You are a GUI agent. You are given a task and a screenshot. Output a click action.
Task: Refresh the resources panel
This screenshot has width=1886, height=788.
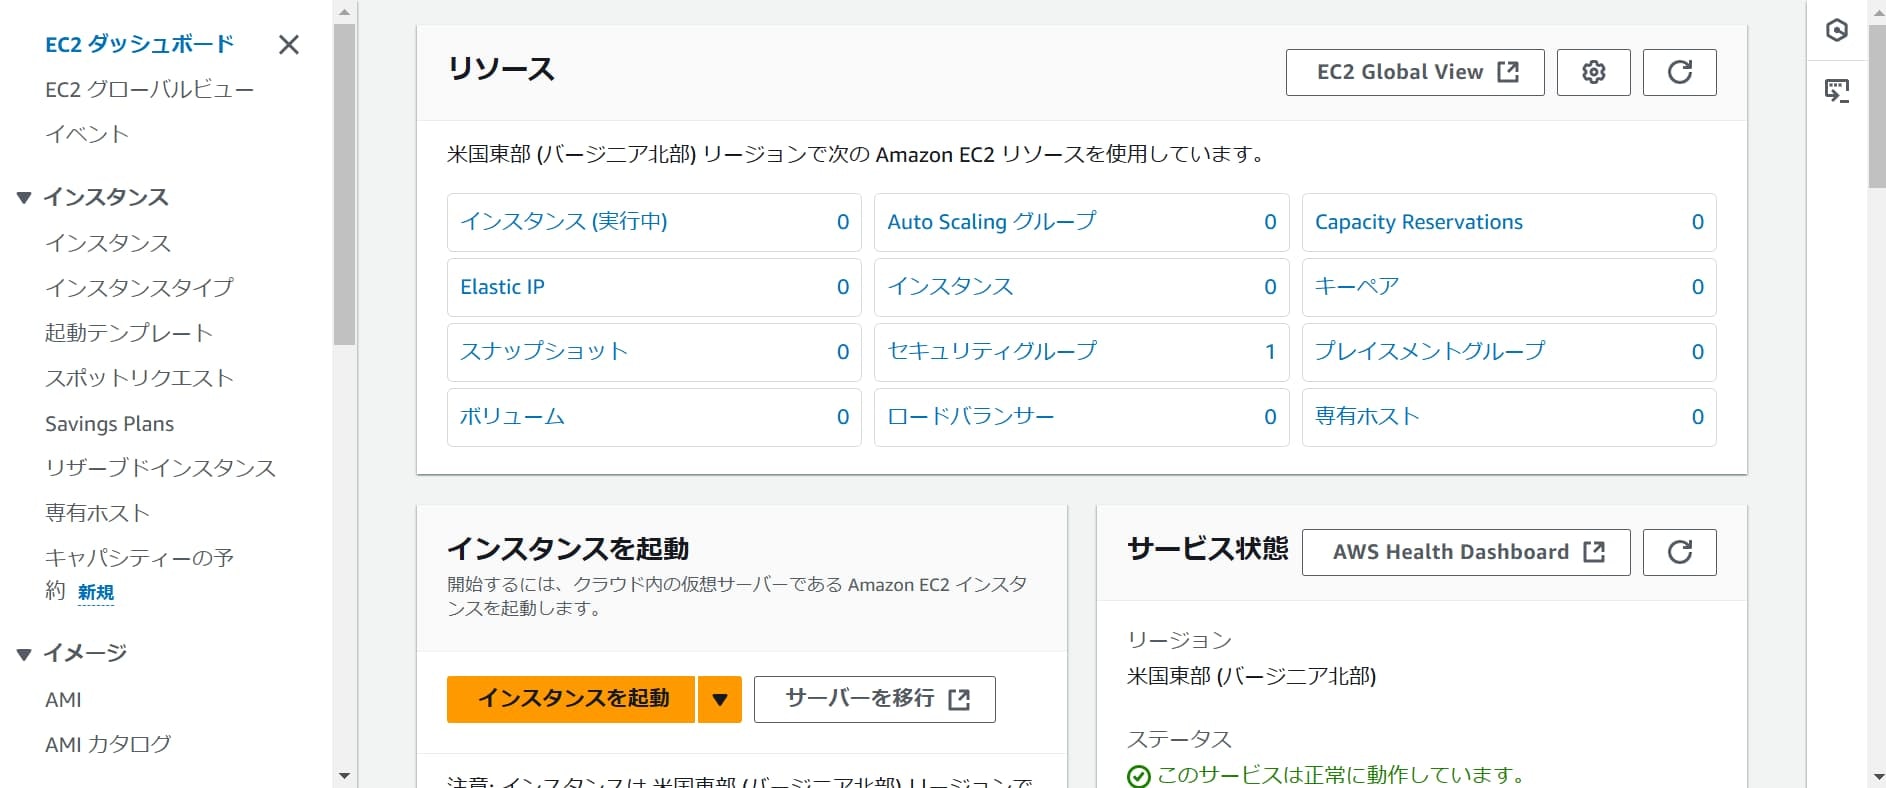tap(1680, 72)
